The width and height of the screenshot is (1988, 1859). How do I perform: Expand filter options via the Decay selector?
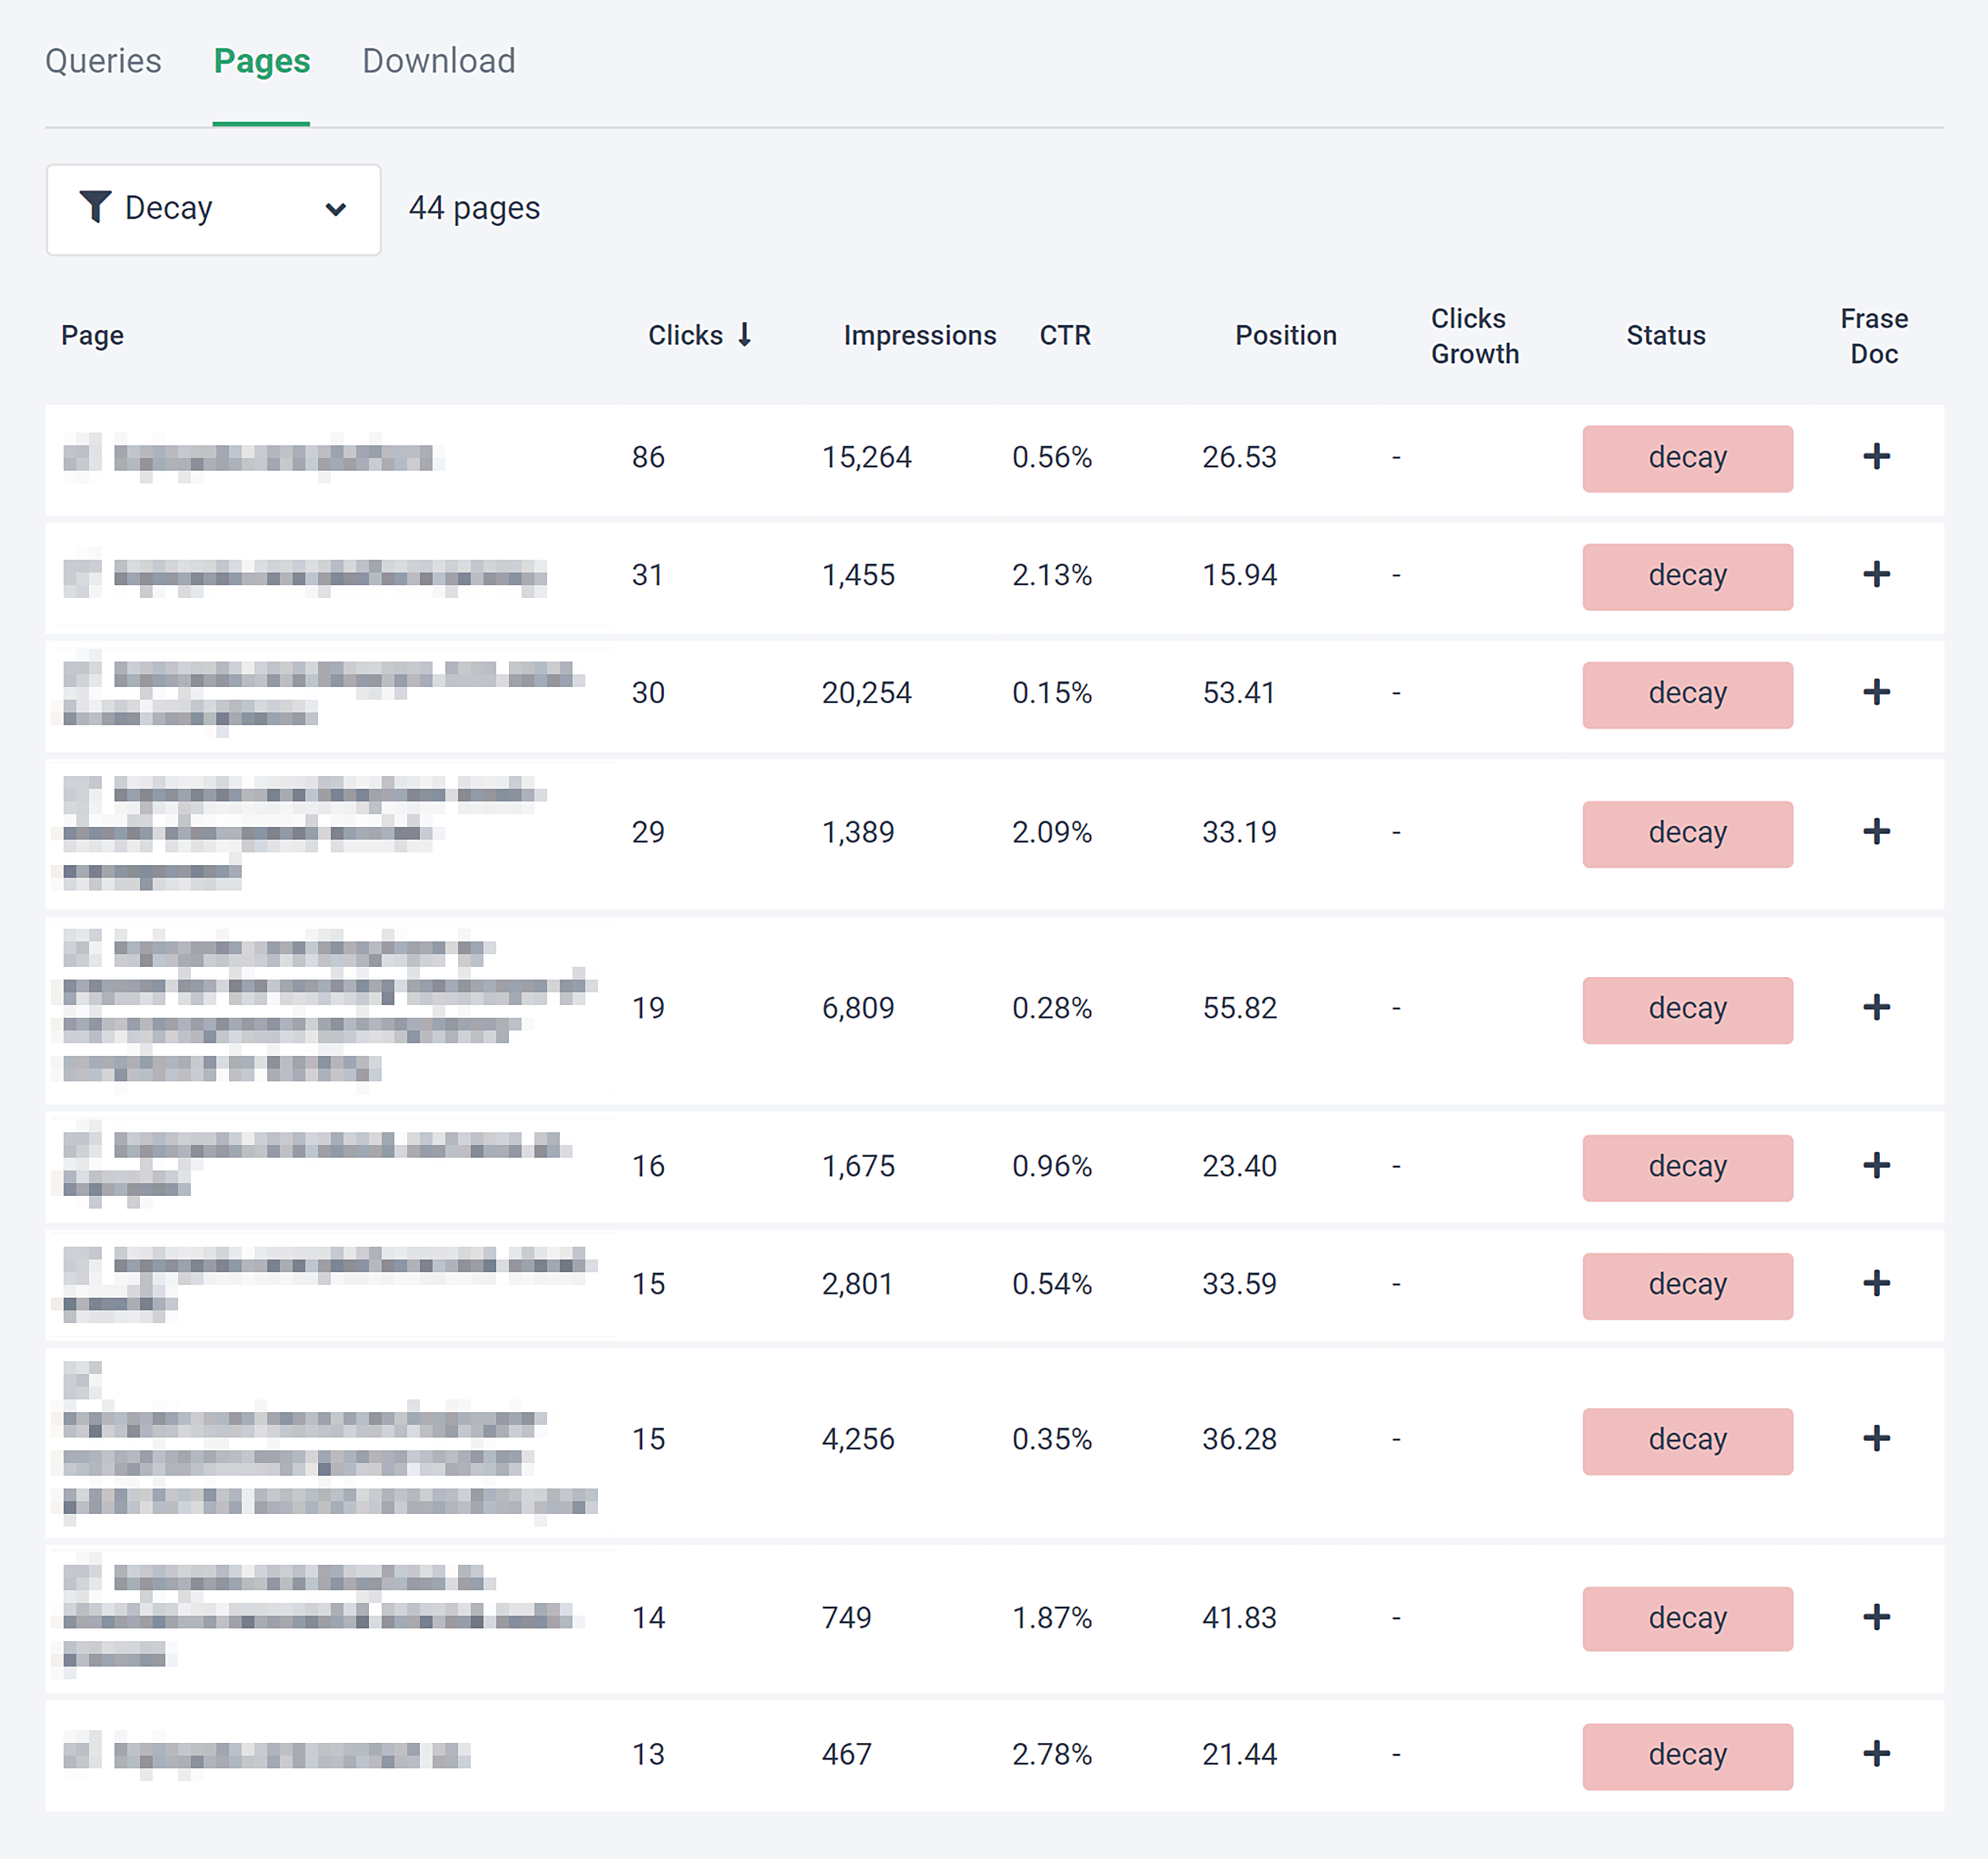pos(214,208)
